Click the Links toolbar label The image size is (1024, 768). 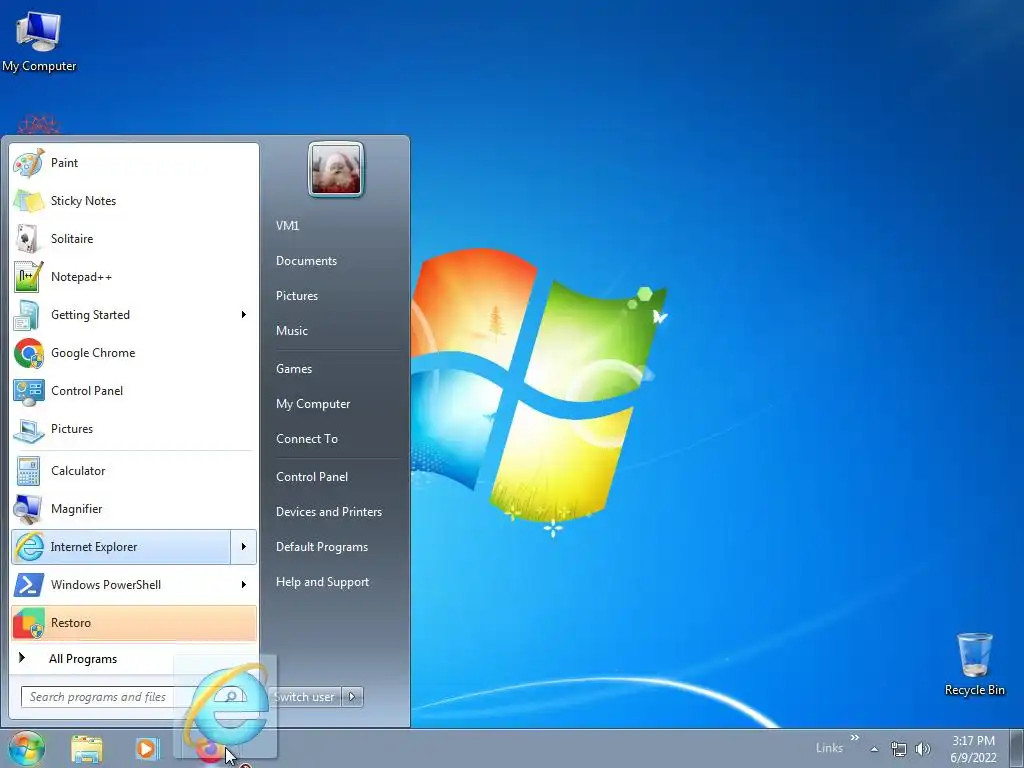[829, 748]
